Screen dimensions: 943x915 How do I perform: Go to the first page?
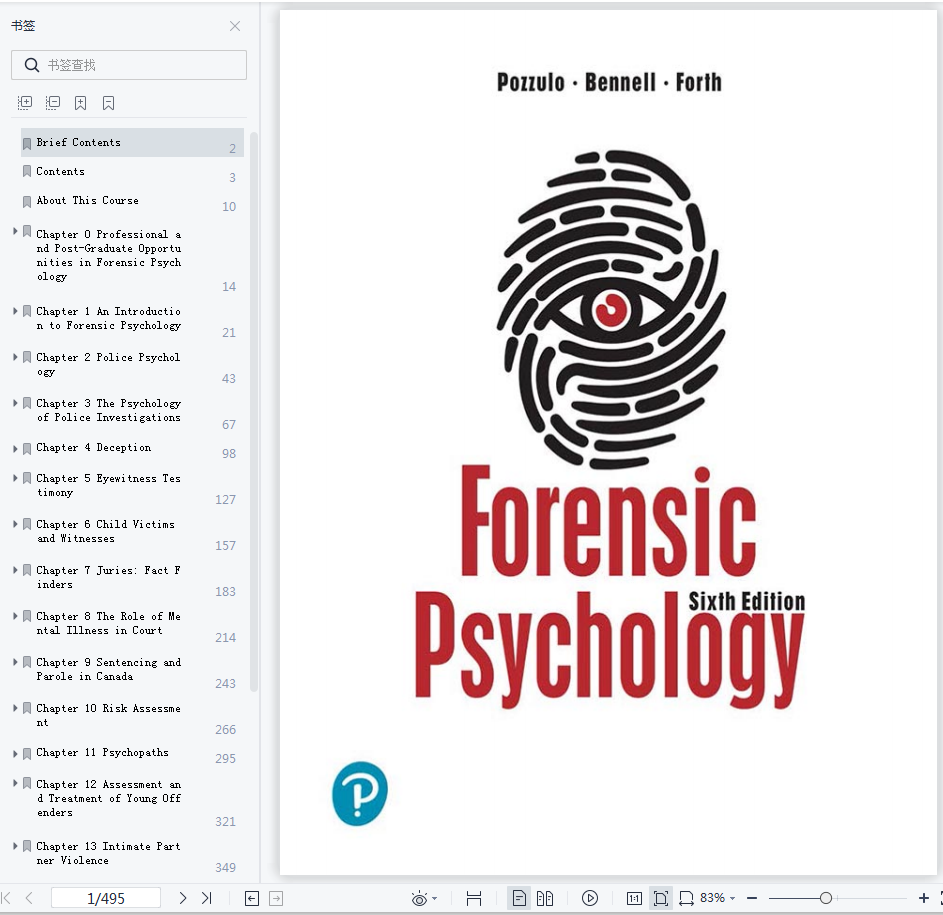click(7, 898)
